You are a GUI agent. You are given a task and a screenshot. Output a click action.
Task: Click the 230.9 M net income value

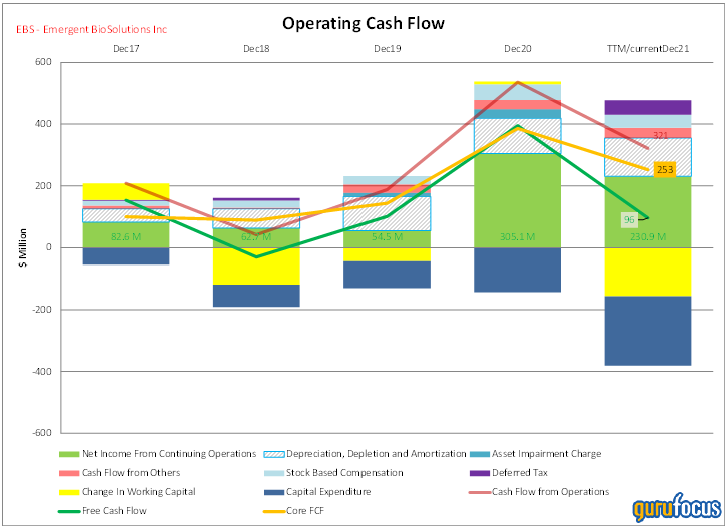[648, 237]
